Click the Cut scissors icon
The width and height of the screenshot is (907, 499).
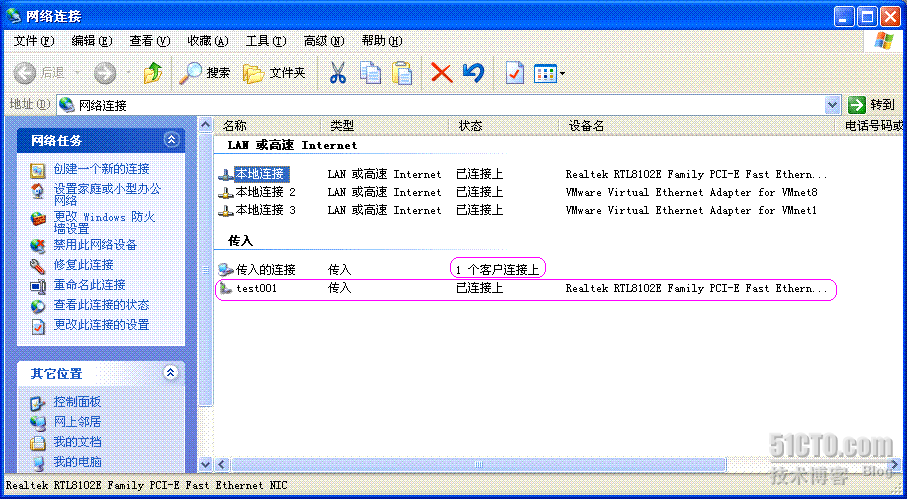click(x=338, y=73)
